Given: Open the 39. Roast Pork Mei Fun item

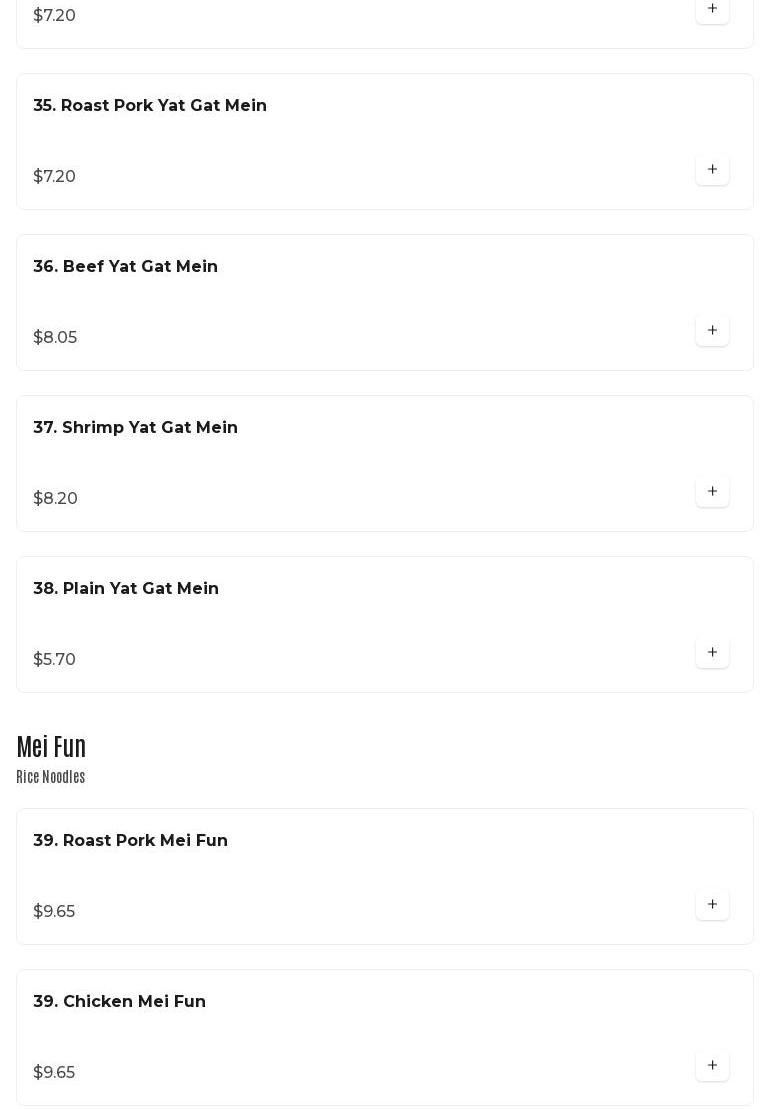Looking at the screenshot, I should click(130, 841).
